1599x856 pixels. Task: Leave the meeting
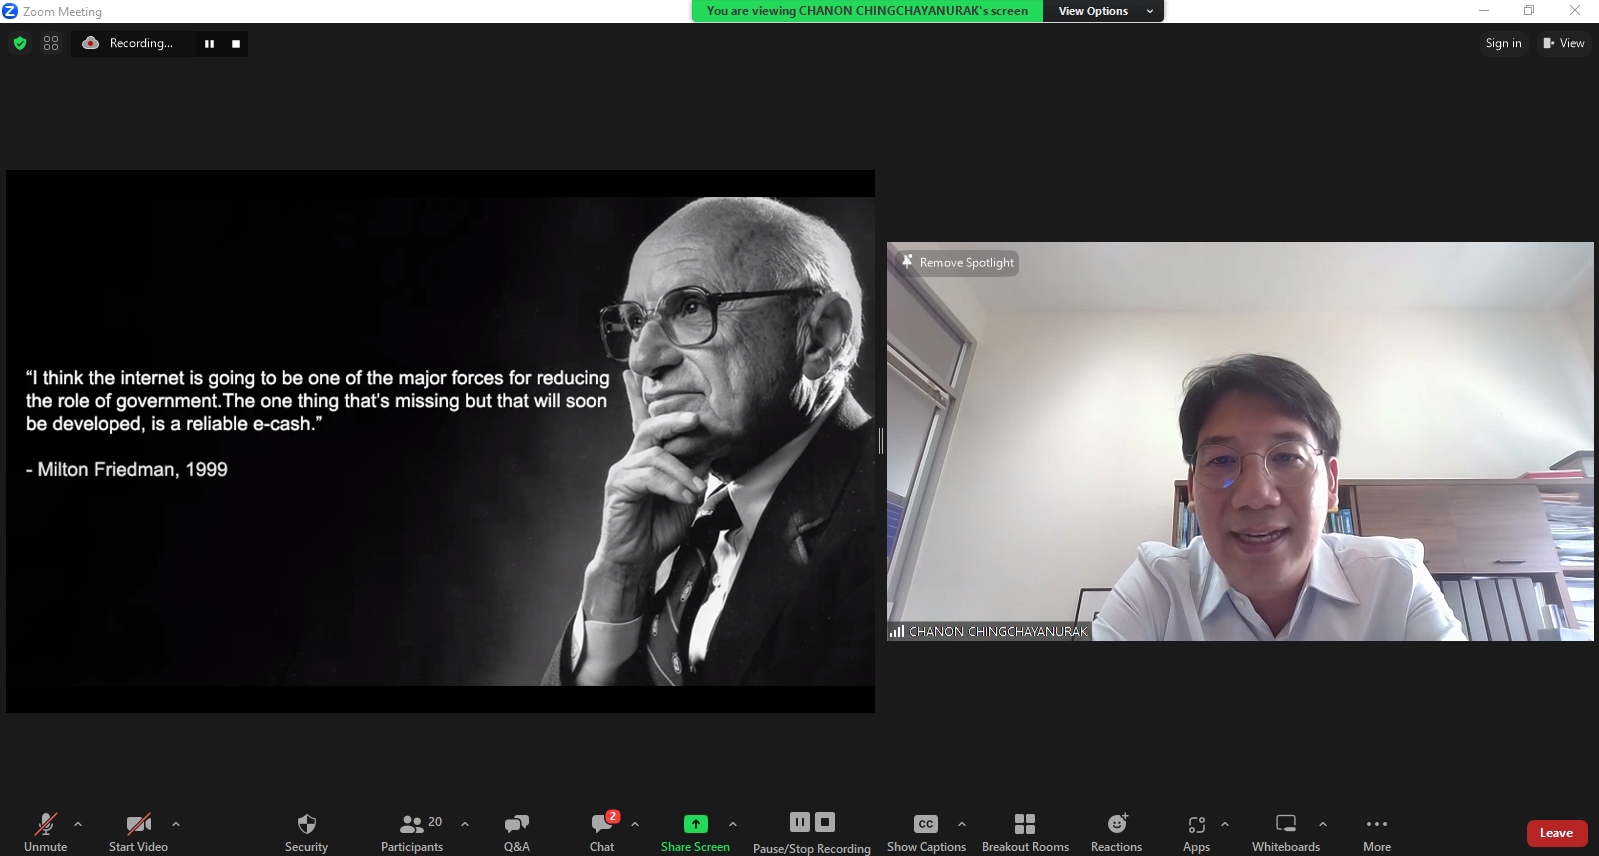[1557, 833]
